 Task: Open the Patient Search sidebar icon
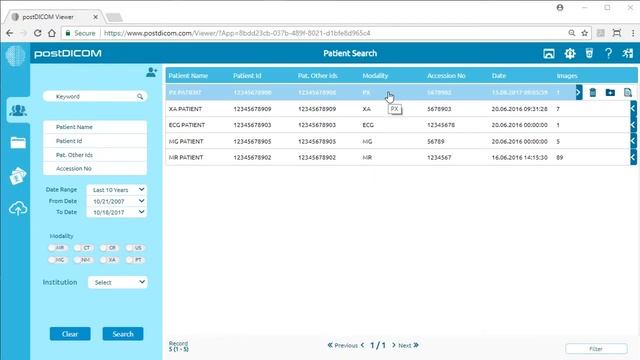[x=18, y=110]
